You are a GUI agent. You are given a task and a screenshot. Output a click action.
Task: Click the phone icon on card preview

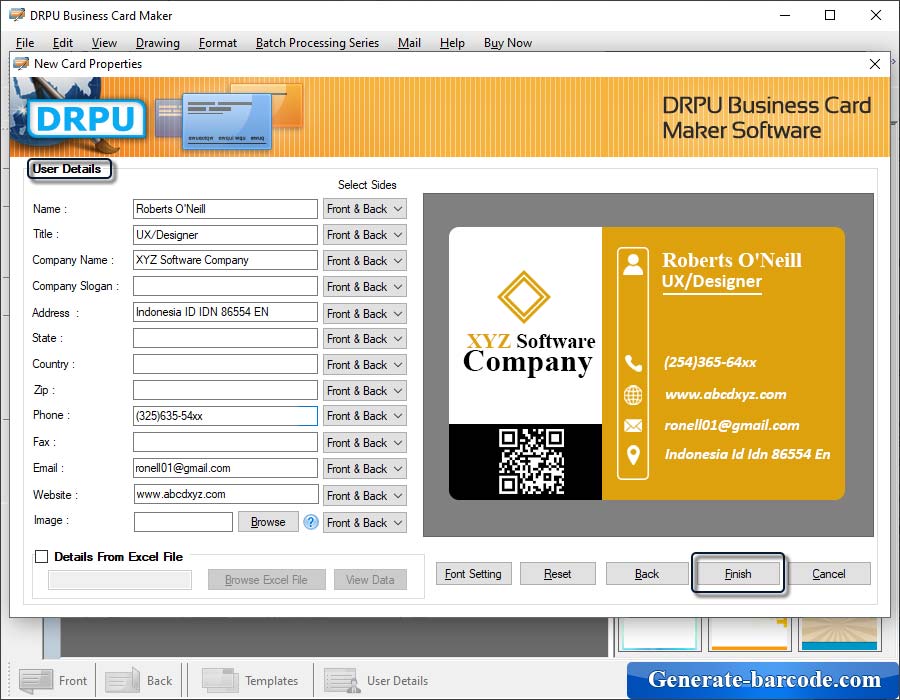[633, 363]
